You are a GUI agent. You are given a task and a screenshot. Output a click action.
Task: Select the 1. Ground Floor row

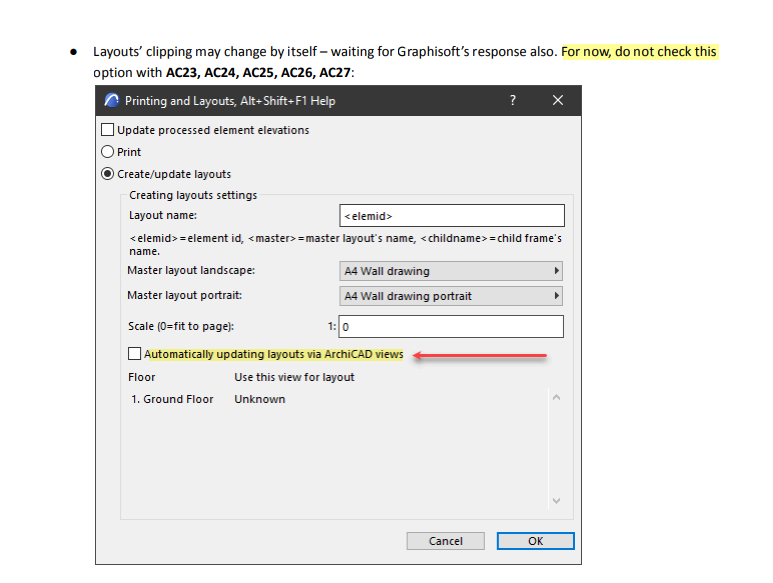coord(172,399)
